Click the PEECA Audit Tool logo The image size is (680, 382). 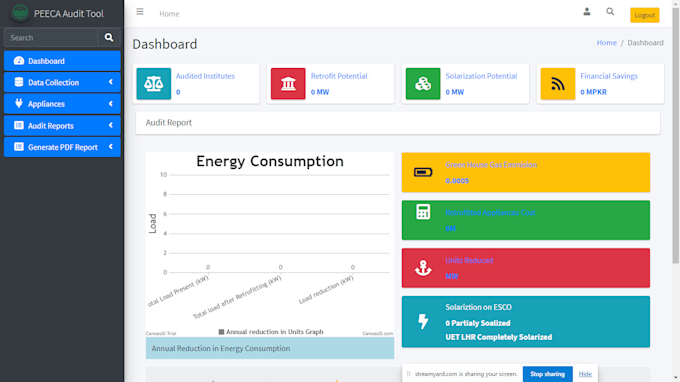20,13
